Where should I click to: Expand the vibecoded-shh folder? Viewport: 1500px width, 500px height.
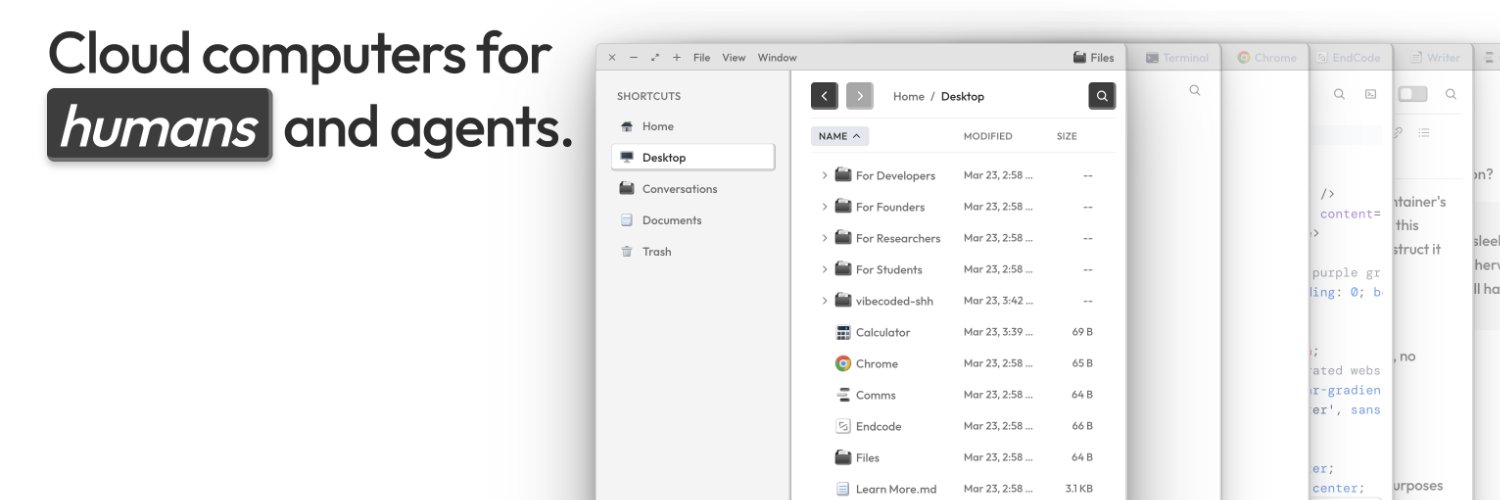tap(825, 301)
